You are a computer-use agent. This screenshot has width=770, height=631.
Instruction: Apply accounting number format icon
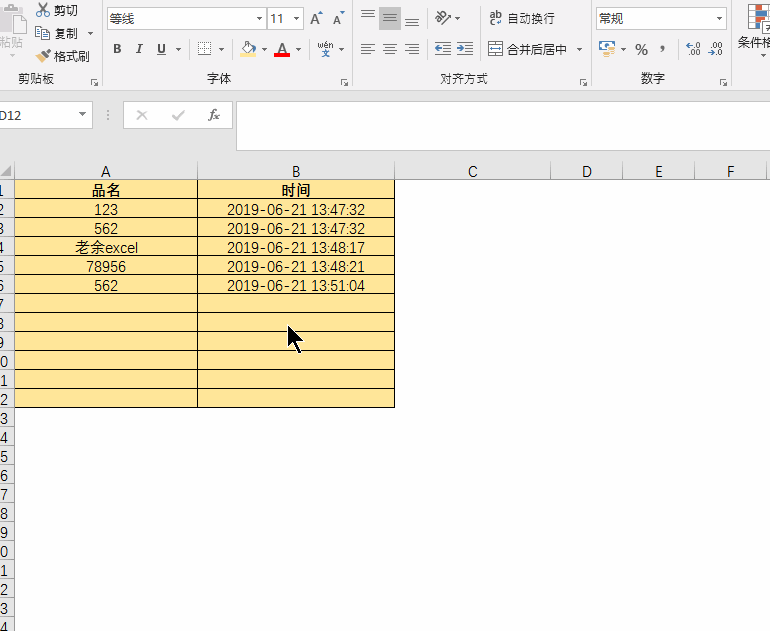607,49
